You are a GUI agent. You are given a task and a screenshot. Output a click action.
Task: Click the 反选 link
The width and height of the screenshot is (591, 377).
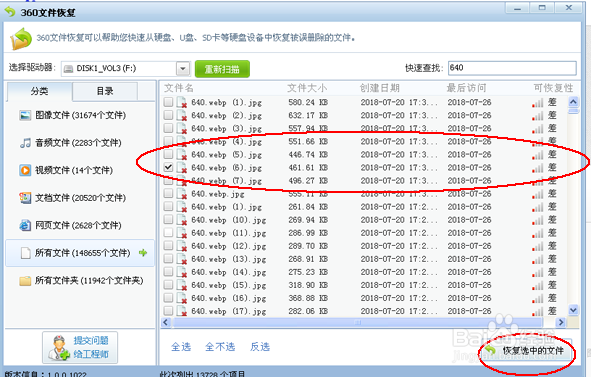click(260, 347)
